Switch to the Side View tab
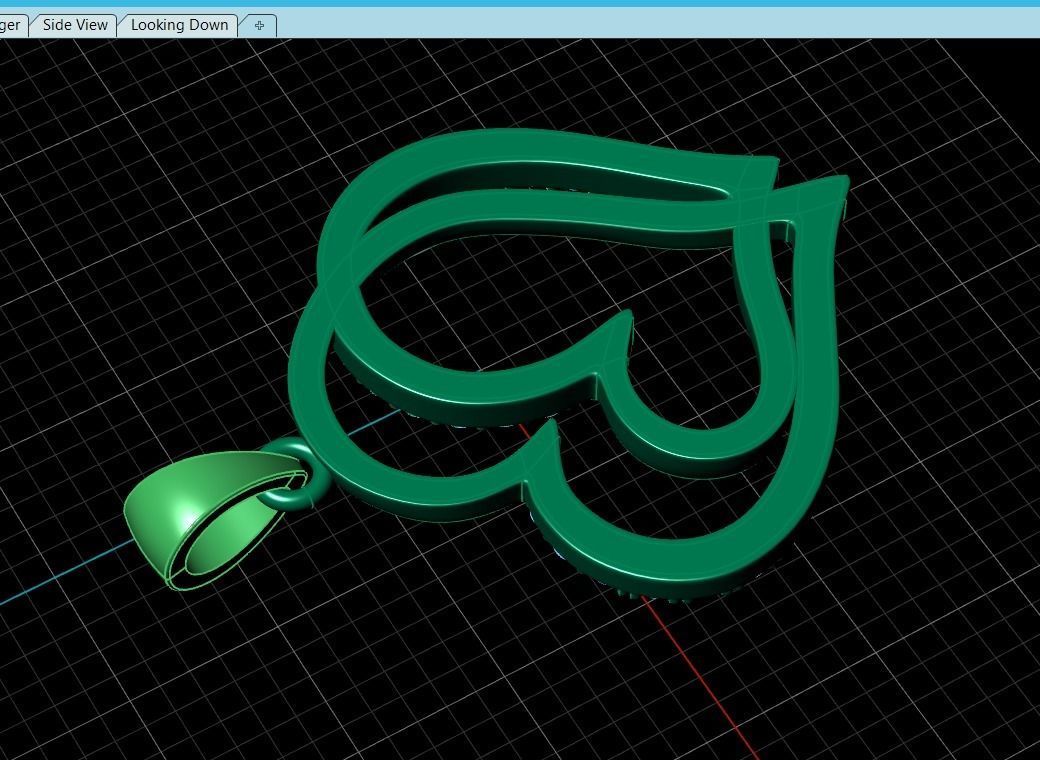This screenshot has width=1040, height=760. (74, 25)
